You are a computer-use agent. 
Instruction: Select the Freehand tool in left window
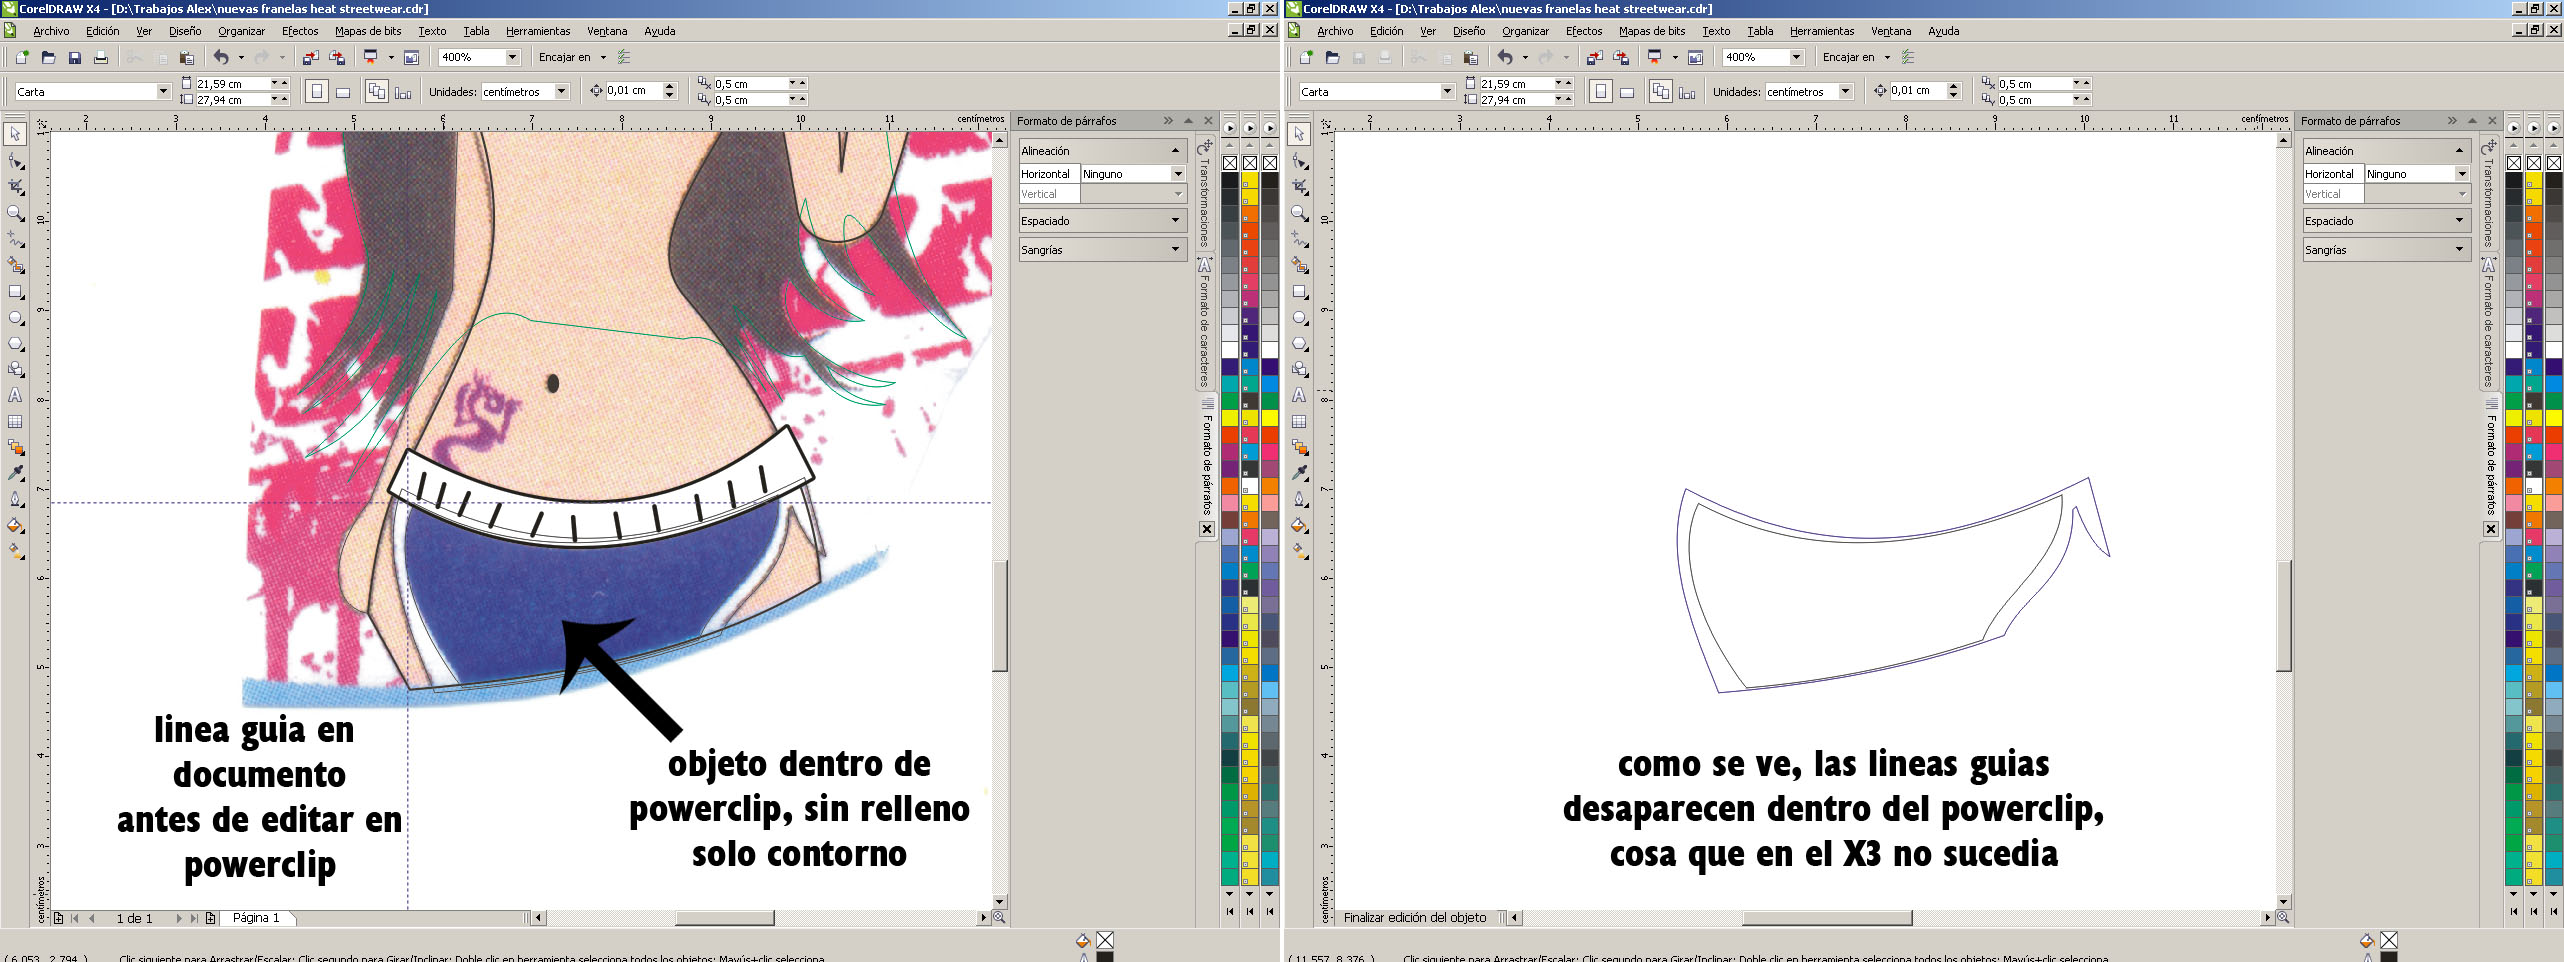15,239
